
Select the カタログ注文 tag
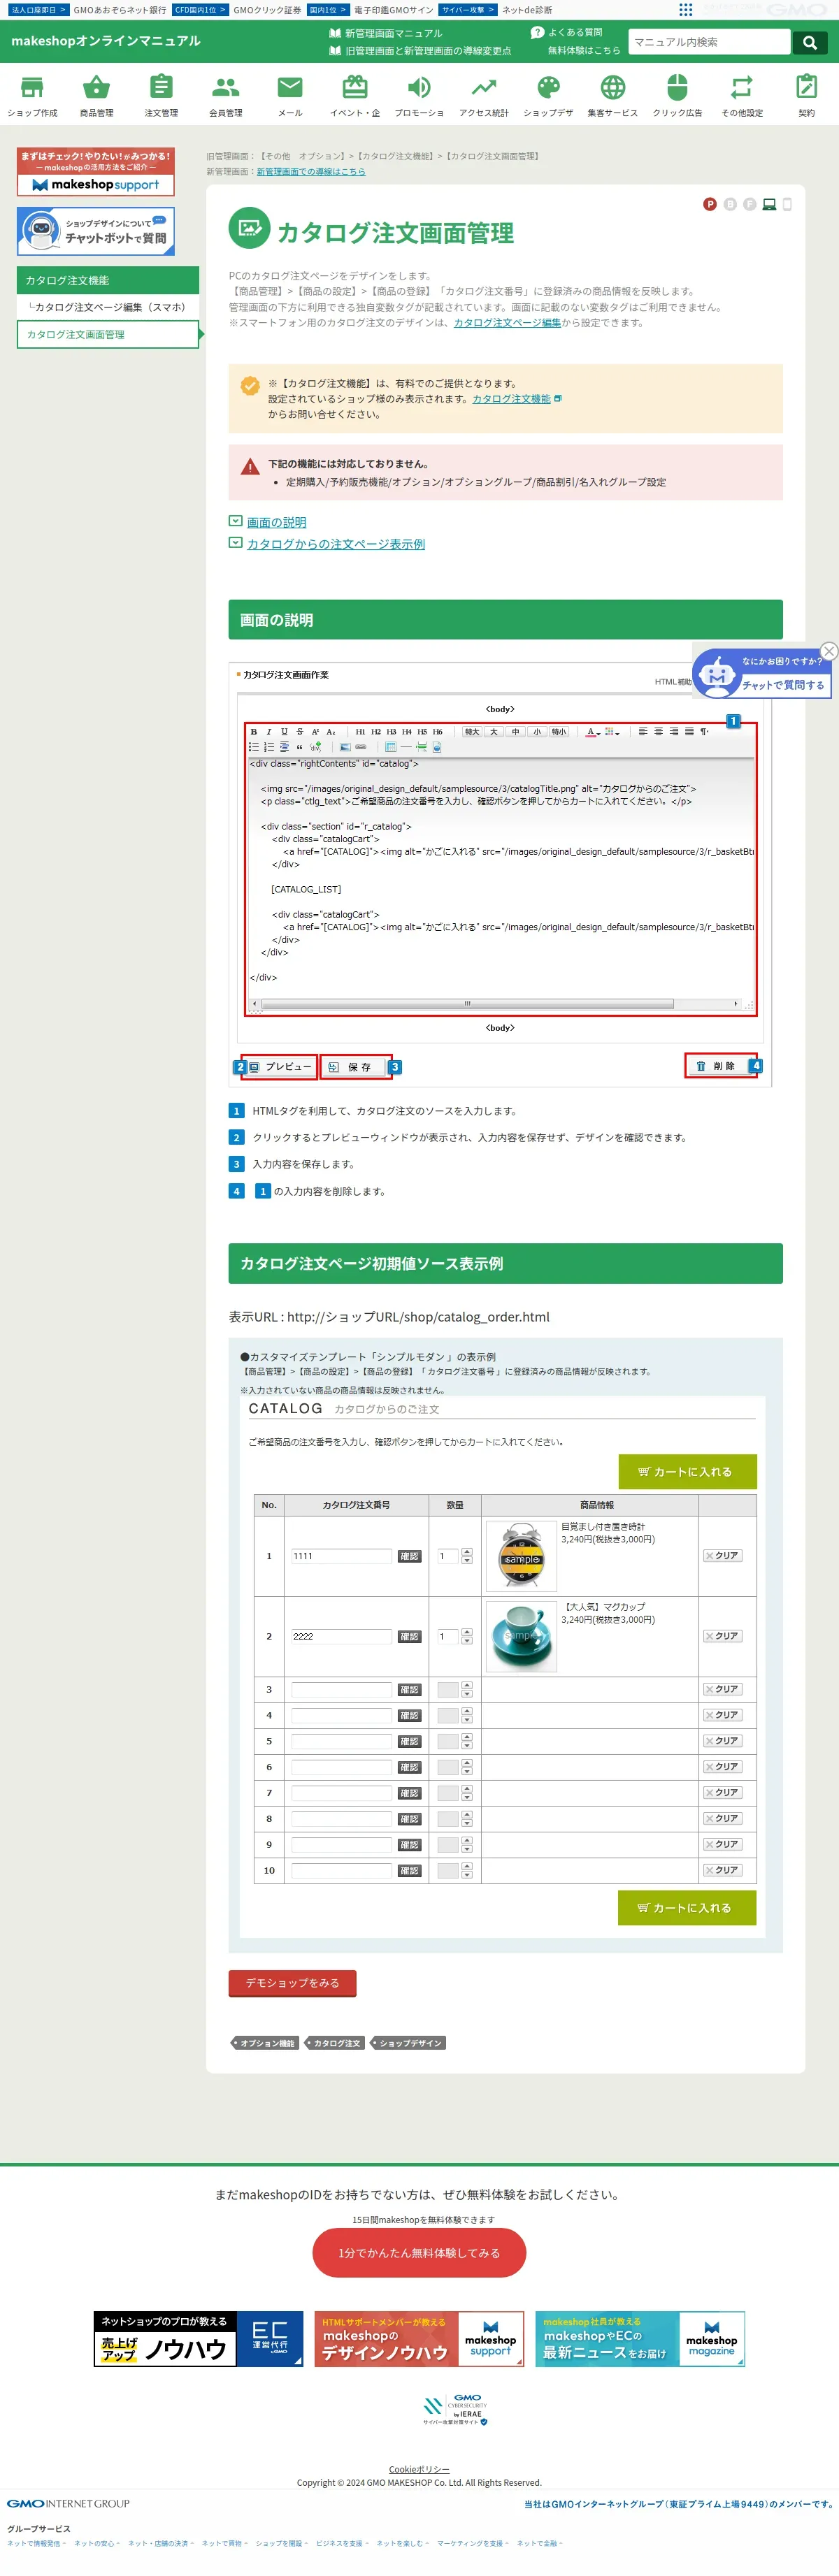[335, 2043]
